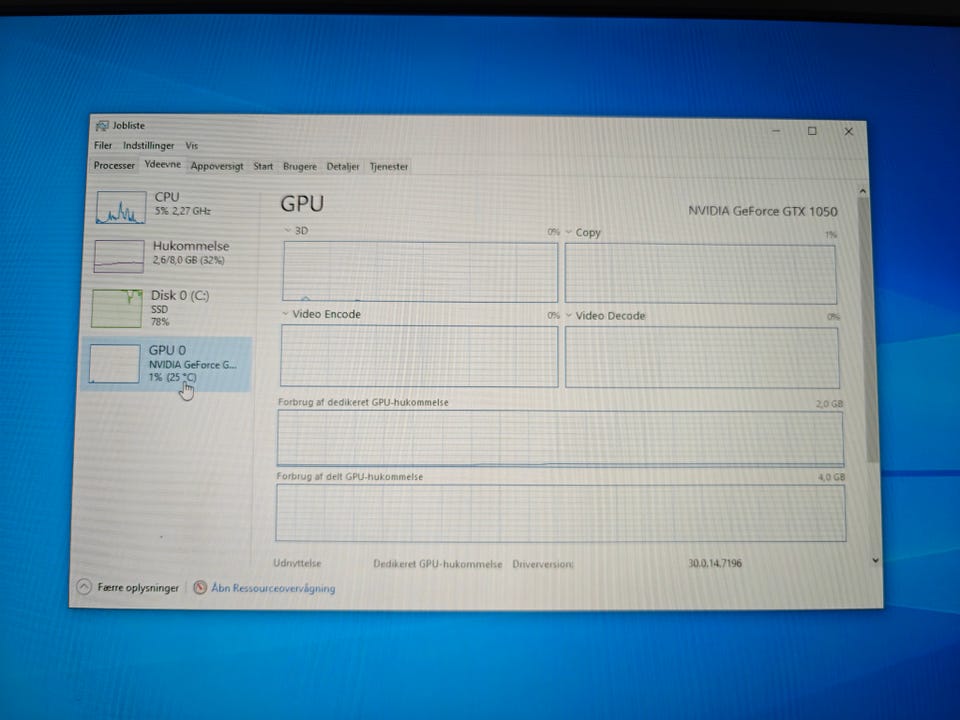
Task: Switch to the Start tab
Action: click(263, 167)
